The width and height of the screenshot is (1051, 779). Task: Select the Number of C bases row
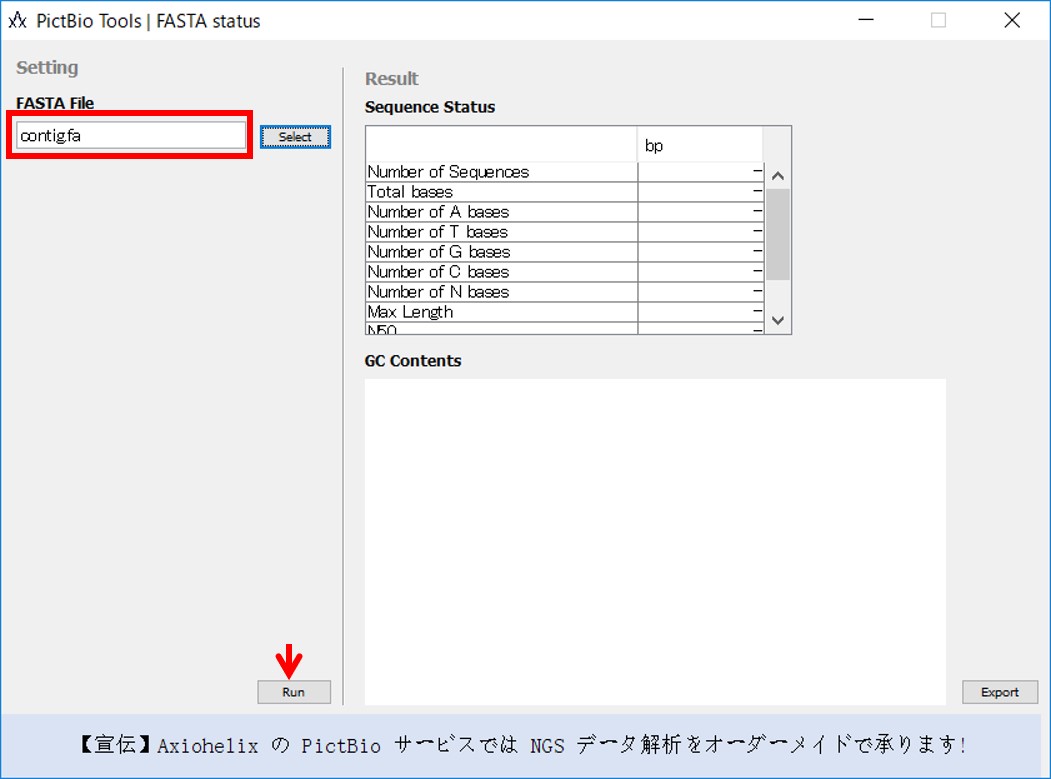[x=501, y=272]
